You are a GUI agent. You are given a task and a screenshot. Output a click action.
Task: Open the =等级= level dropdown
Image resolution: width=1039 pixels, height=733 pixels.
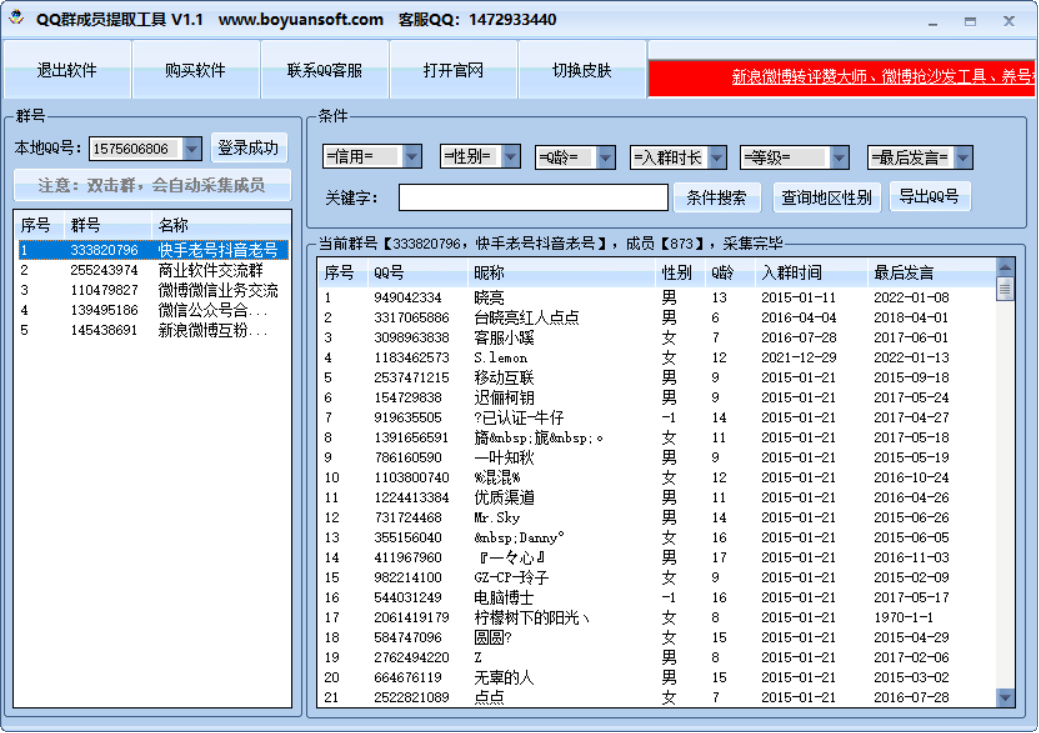click(x=792, y=156)
